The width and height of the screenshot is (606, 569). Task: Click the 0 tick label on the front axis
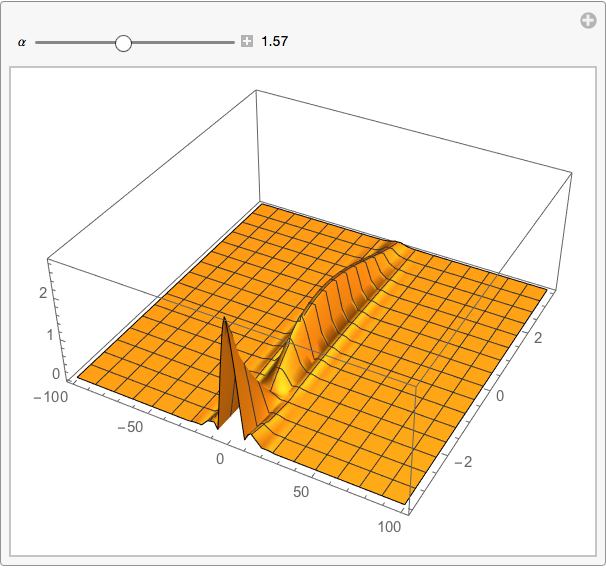[221, 459]
